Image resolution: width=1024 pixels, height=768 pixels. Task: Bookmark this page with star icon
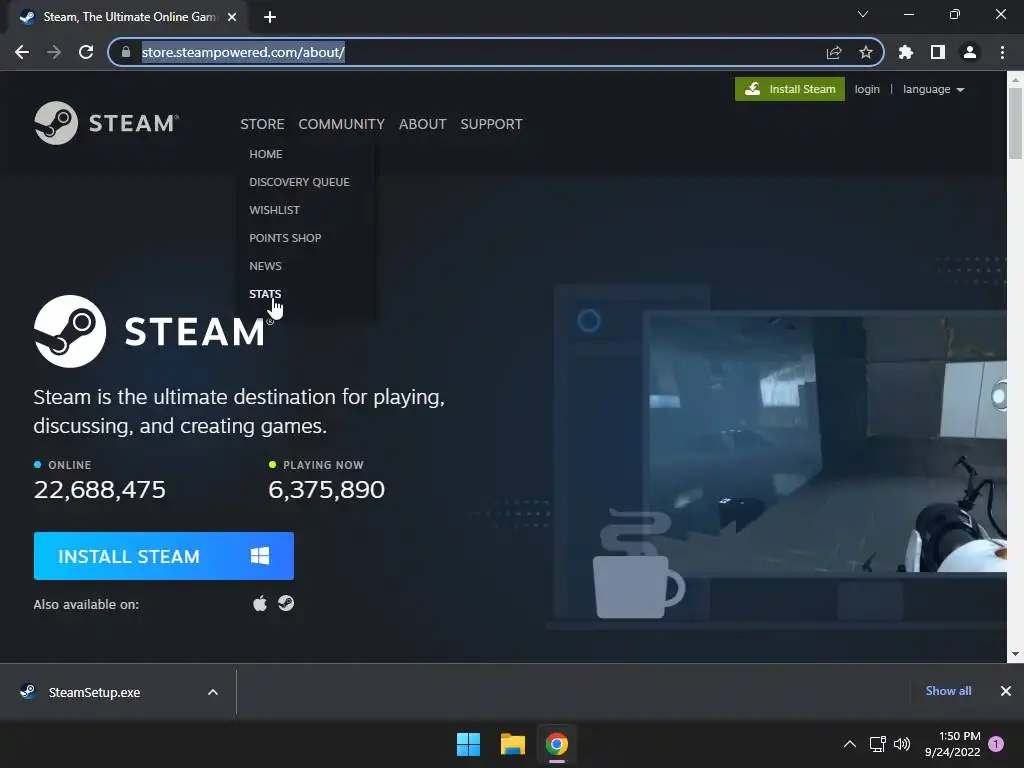click(865, 52)
